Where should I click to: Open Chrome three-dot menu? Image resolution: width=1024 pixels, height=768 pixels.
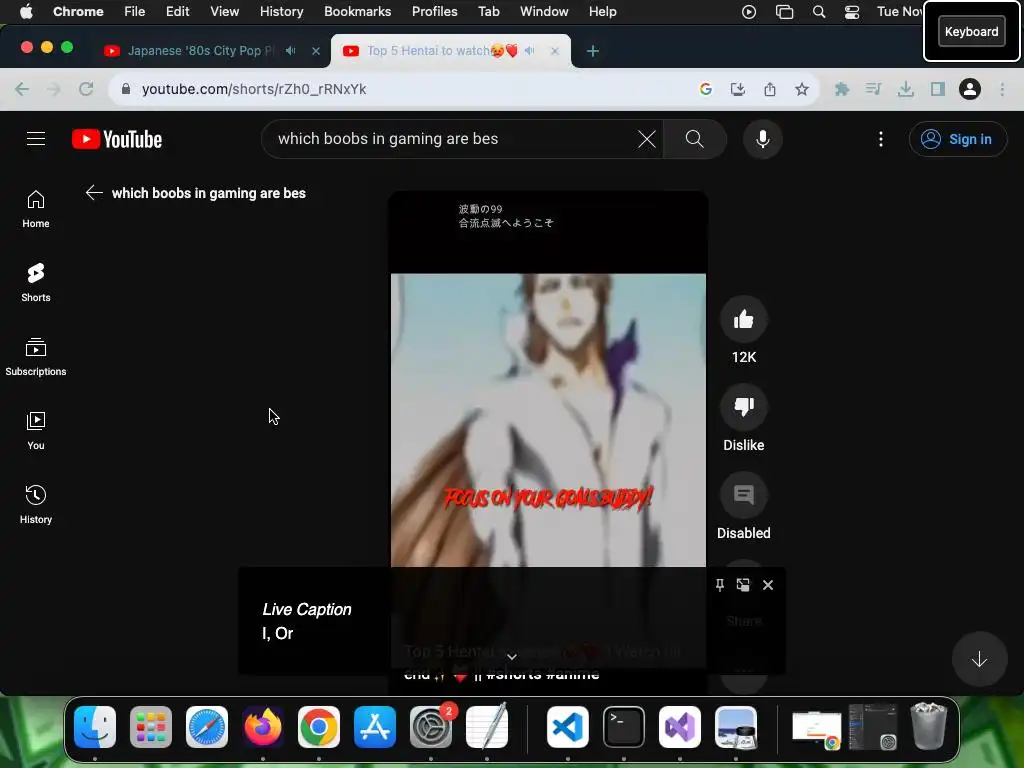pos(1002,89)
